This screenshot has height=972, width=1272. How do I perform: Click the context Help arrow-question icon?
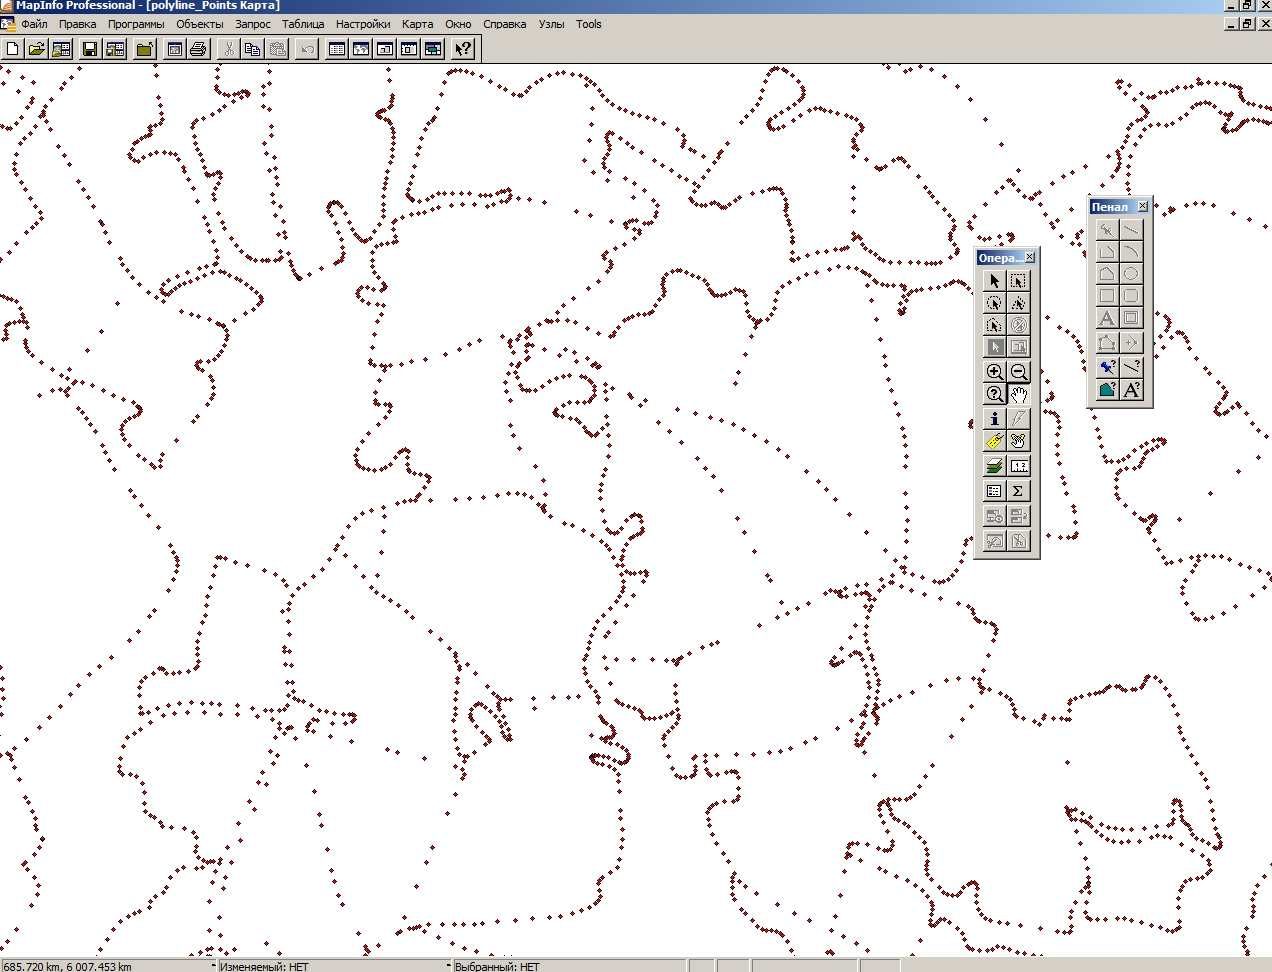(x=462, y=48)
